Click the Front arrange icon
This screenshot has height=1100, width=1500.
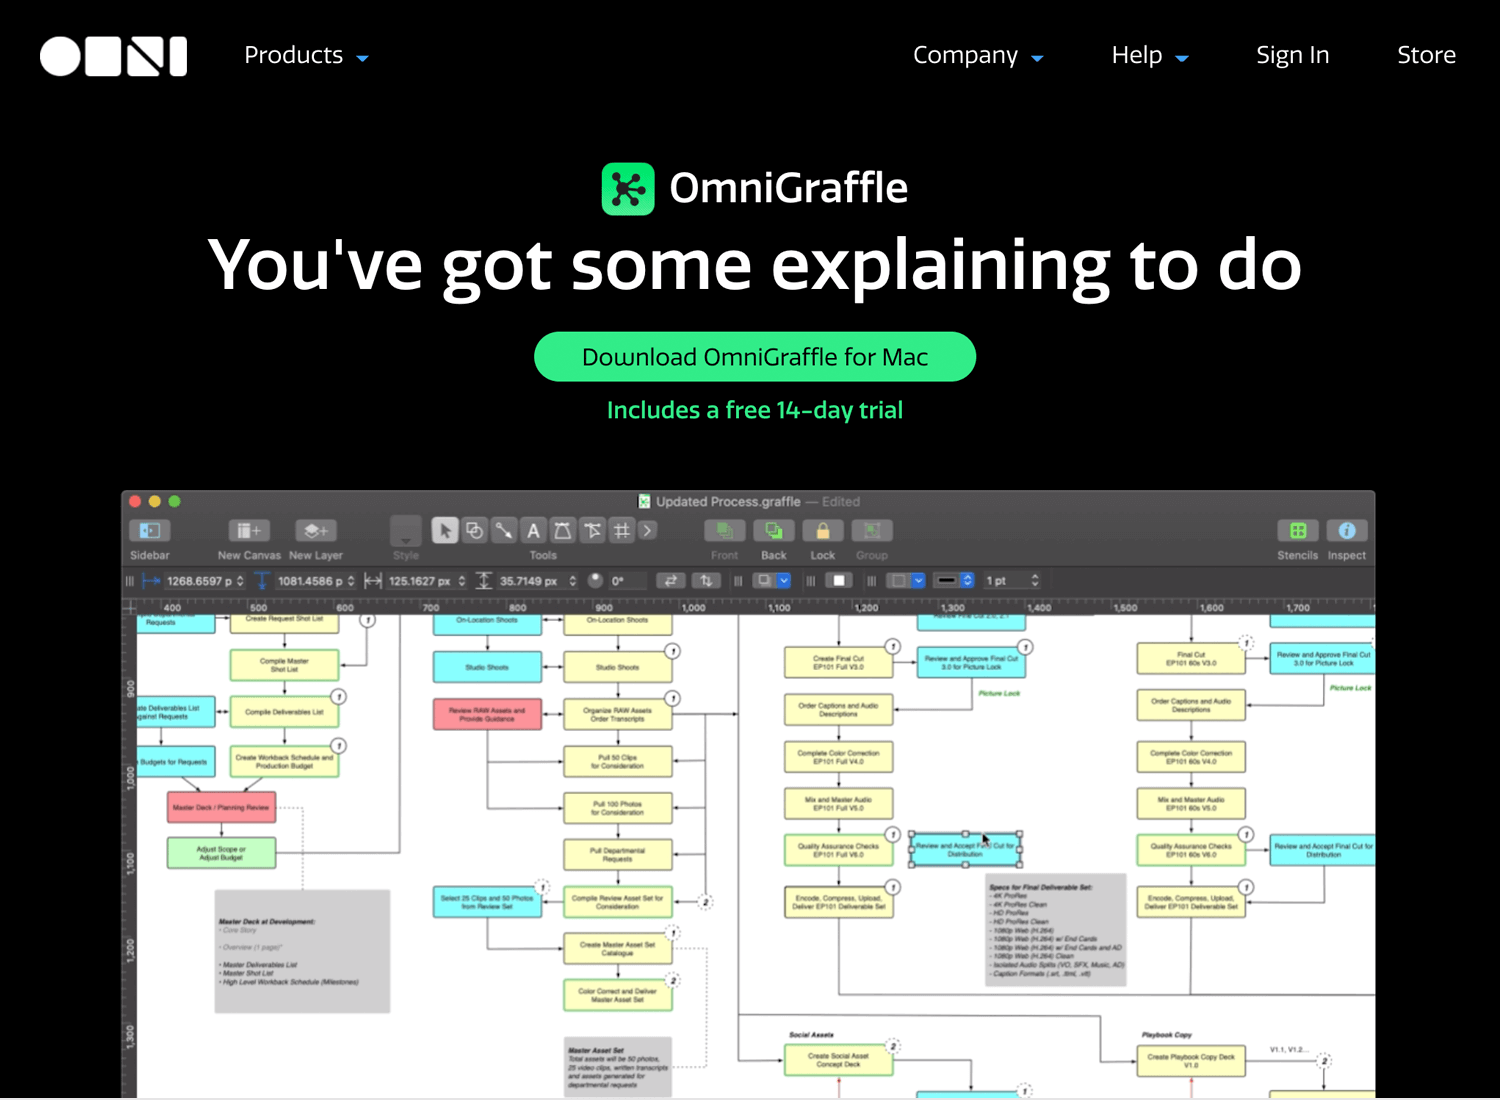[725, 531]
